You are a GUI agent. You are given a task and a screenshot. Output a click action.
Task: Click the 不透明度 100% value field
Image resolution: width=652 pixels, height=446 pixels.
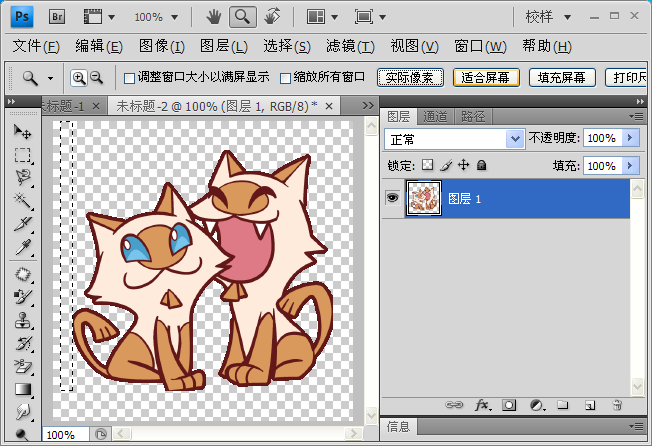(602, 138)
